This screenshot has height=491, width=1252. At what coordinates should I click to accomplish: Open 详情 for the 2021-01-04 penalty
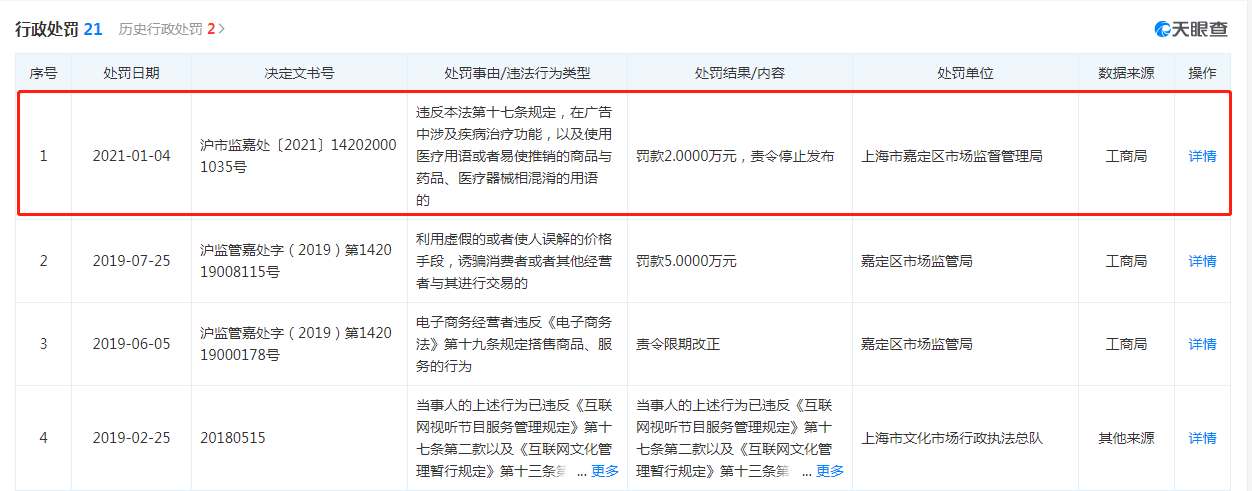(x=1203, y=157)
